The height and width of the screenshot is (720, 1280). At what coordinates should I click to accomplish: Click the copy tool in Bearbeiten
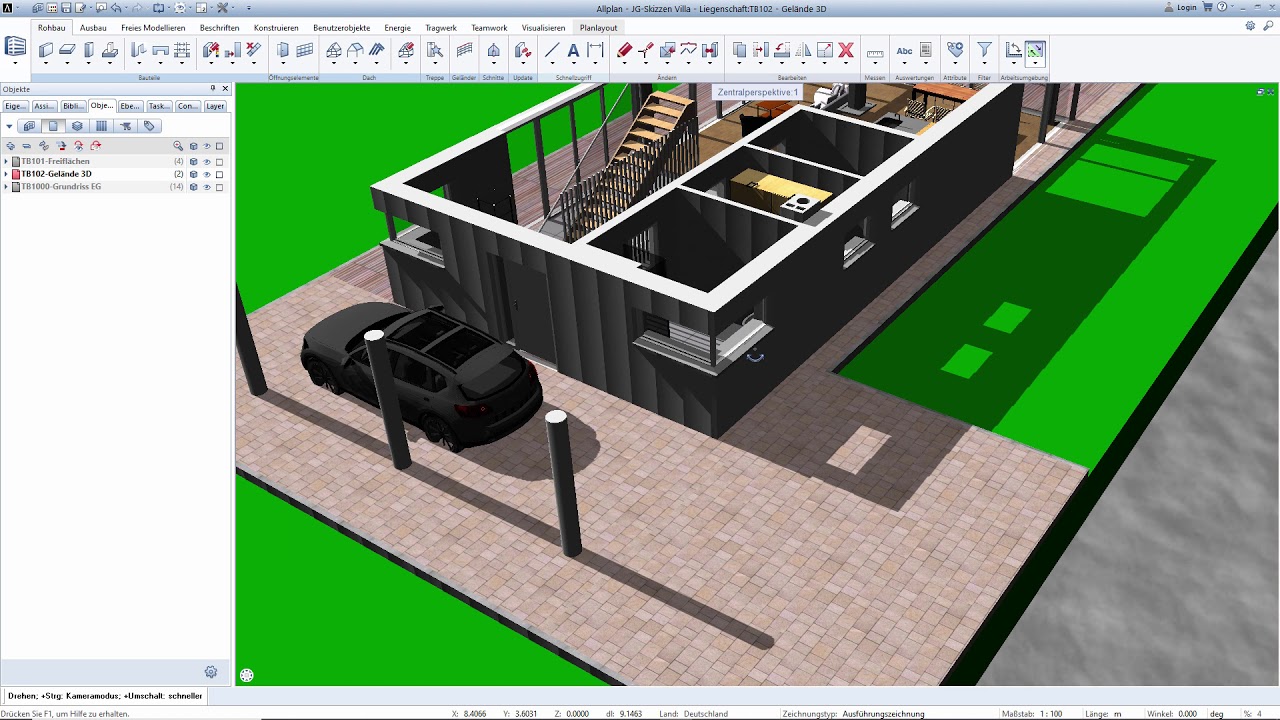739,50
